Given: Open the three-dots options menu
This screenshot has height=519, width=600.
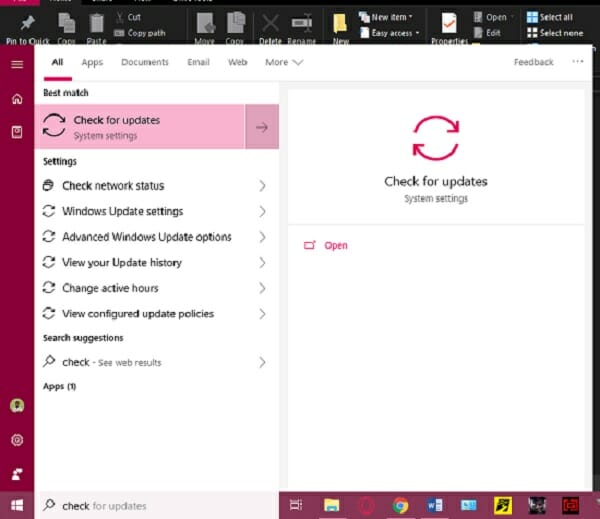Looking at the screenshot, I should point(577,61).
